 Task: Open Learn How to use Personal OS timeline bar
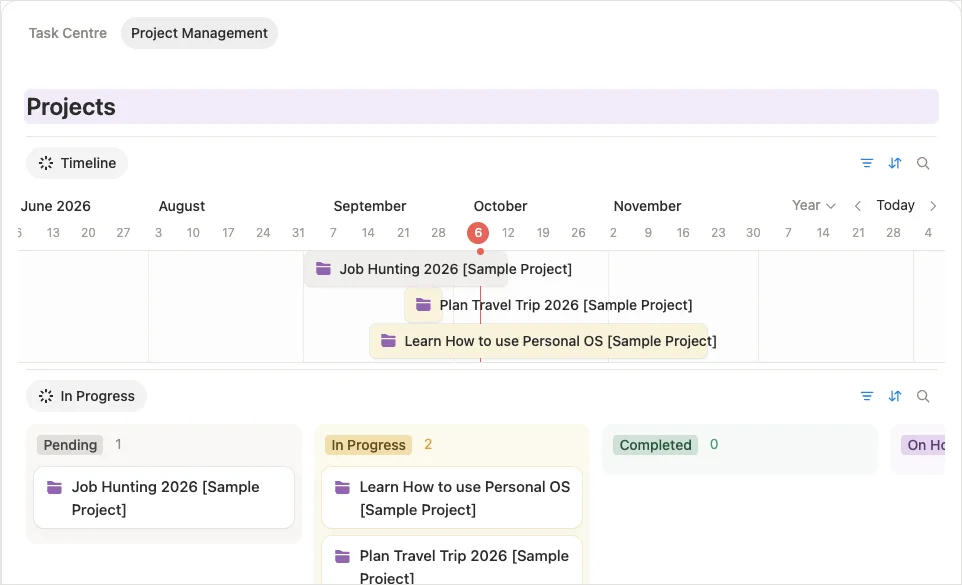point(538,341)
